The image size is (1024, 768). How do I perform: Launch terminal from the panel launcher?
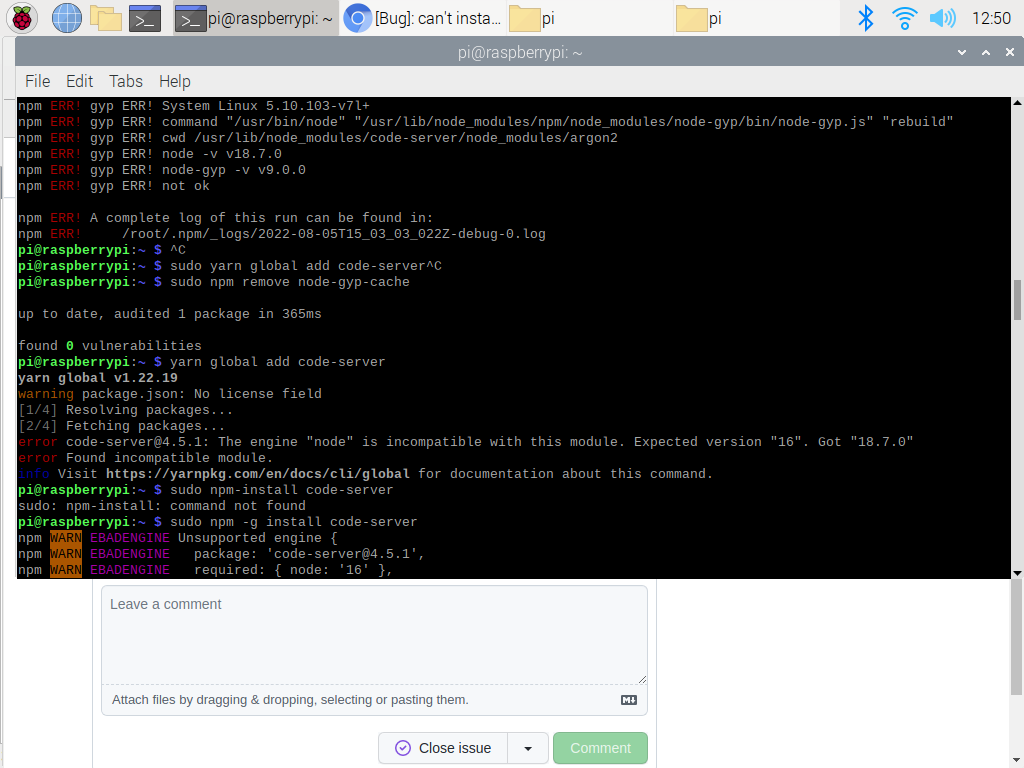[x=145, y=18]
